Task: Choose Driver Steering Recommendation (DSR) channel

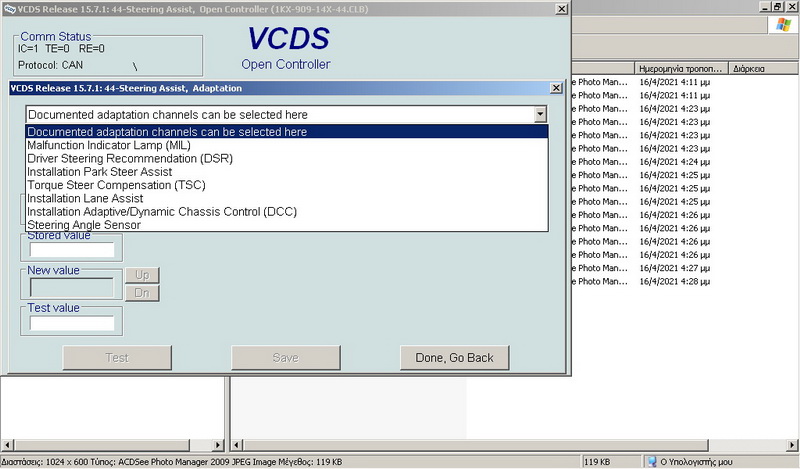Action: click(287, 158)
